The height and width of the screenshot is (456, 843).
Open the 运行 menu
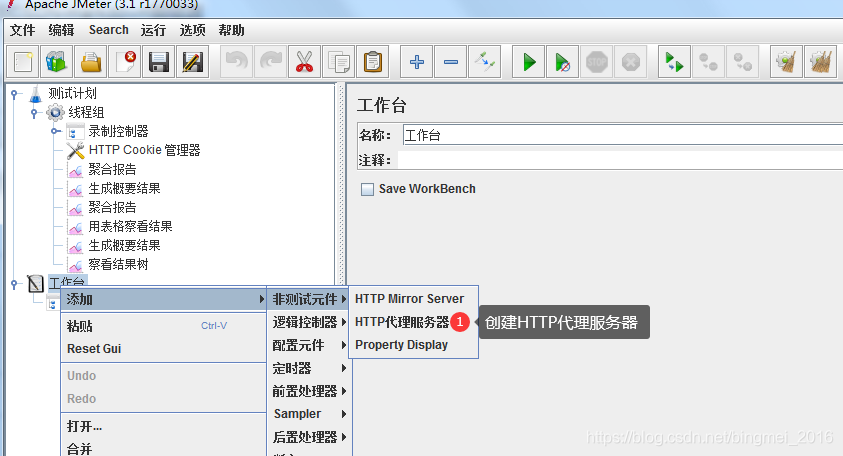(x=153, y=30)
